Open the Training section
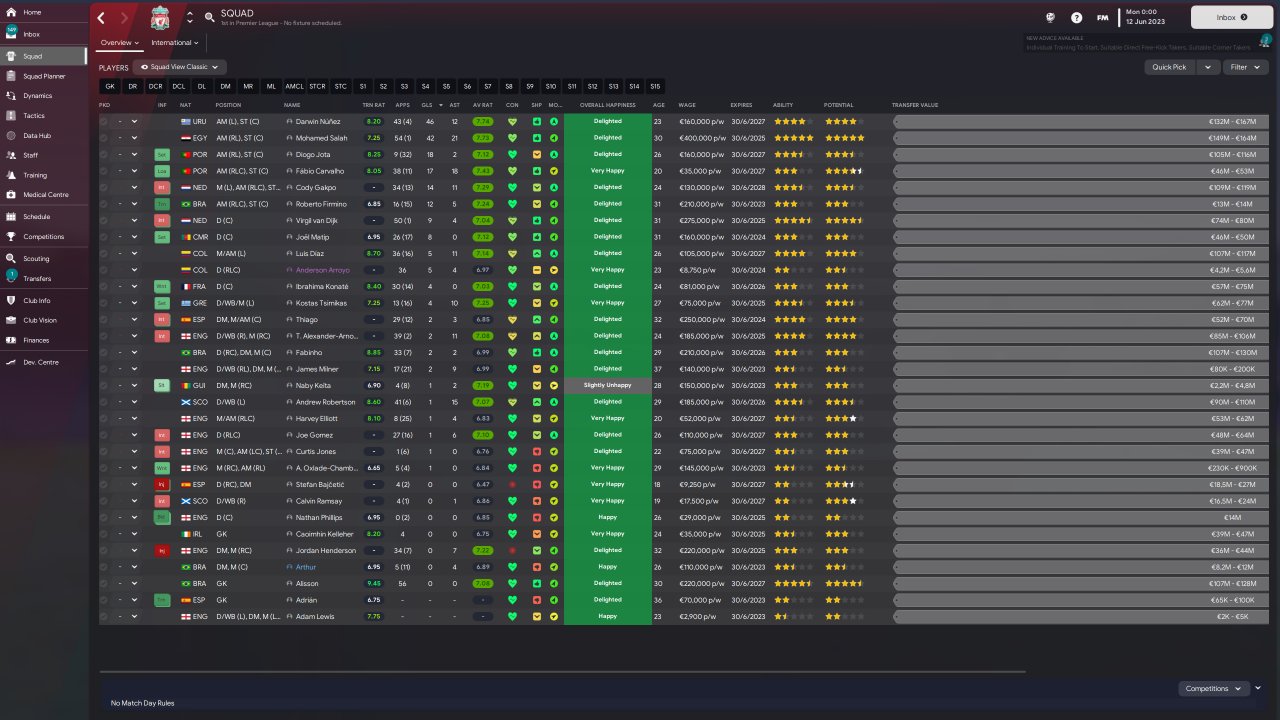Image resolution: width=1280 pixels, height=720 pixels. click(x=35, y=175)
